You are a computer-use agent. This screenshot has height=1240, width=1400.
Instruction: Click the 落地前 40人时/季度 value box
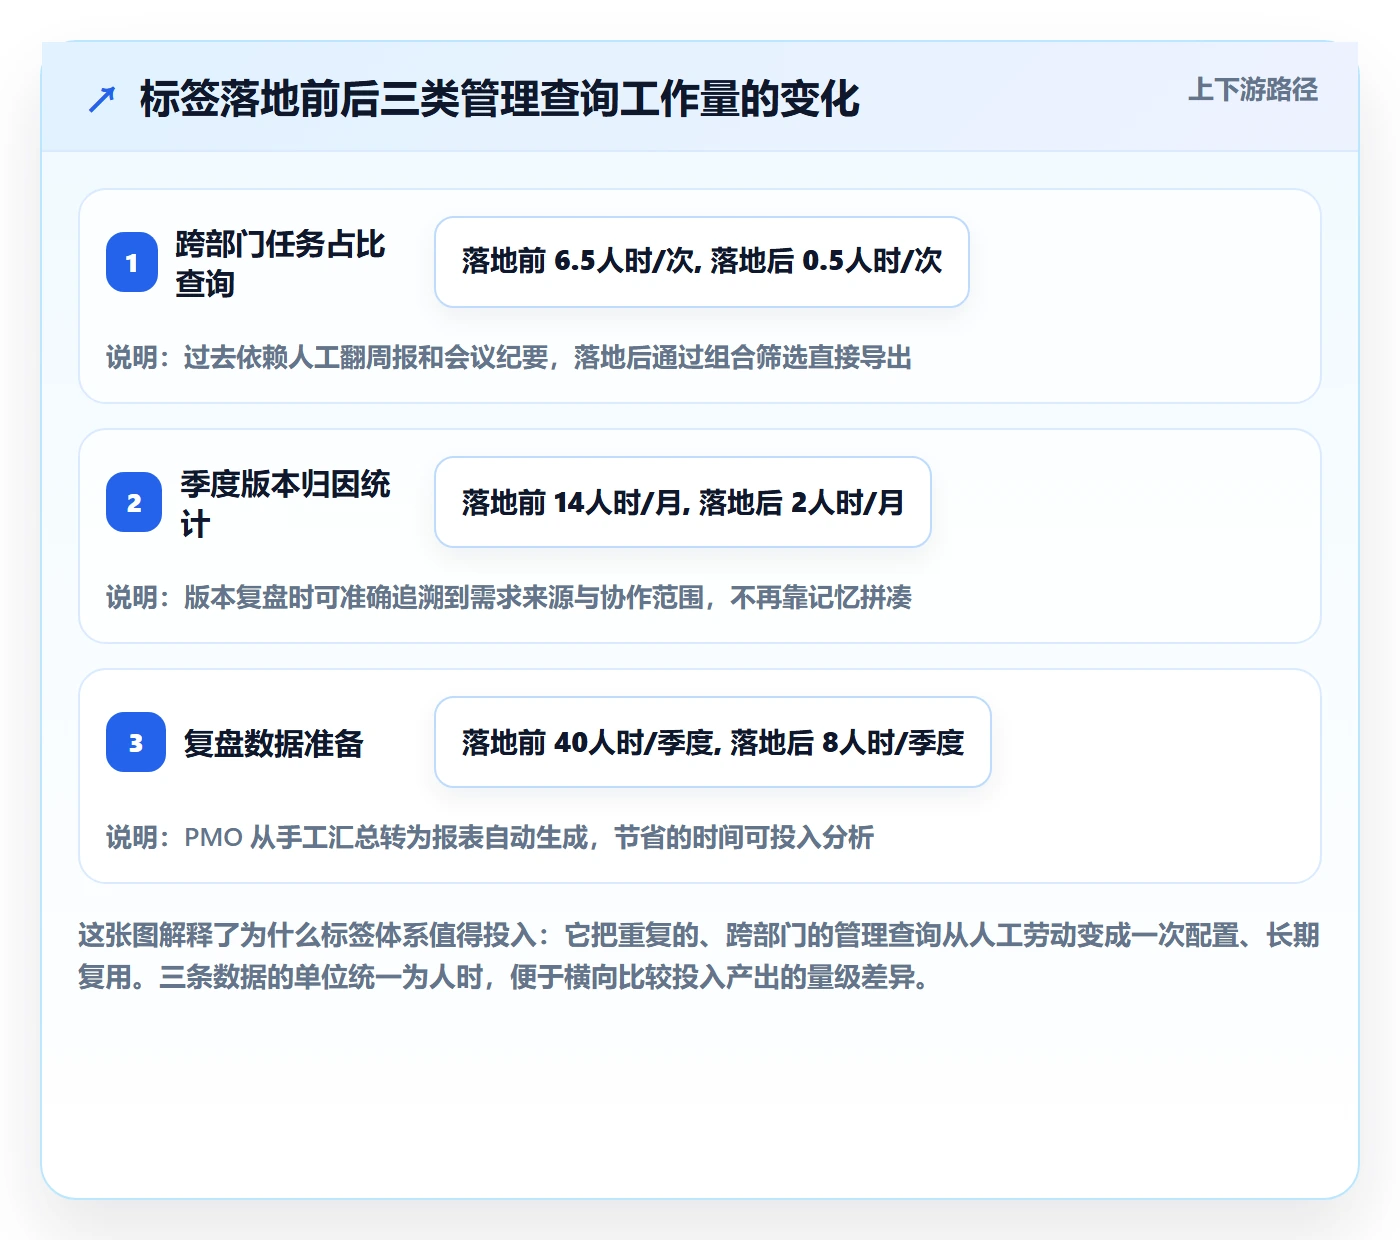tap(713, 742)
